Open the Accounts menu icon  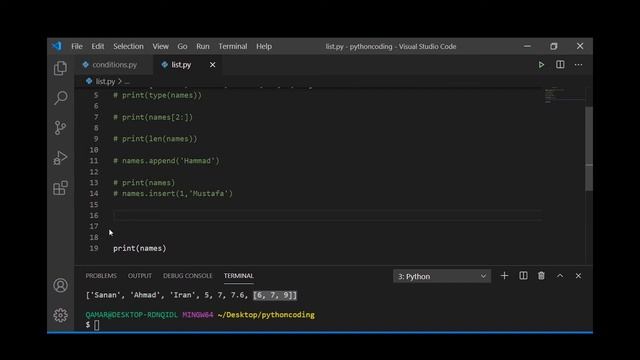[x=60, y=285]
